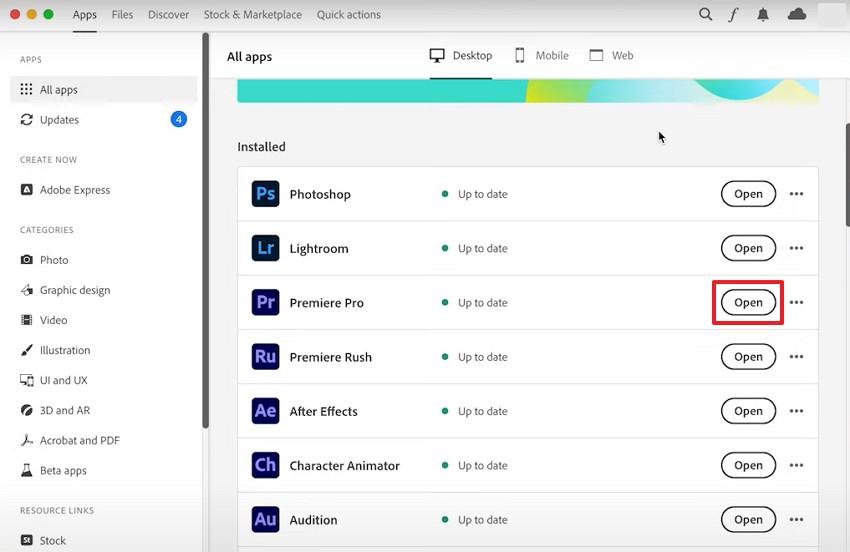Screen dimensions: 850x552
Task: Click the Character Animator Ch app icon
Action: (x=266, y=465)
